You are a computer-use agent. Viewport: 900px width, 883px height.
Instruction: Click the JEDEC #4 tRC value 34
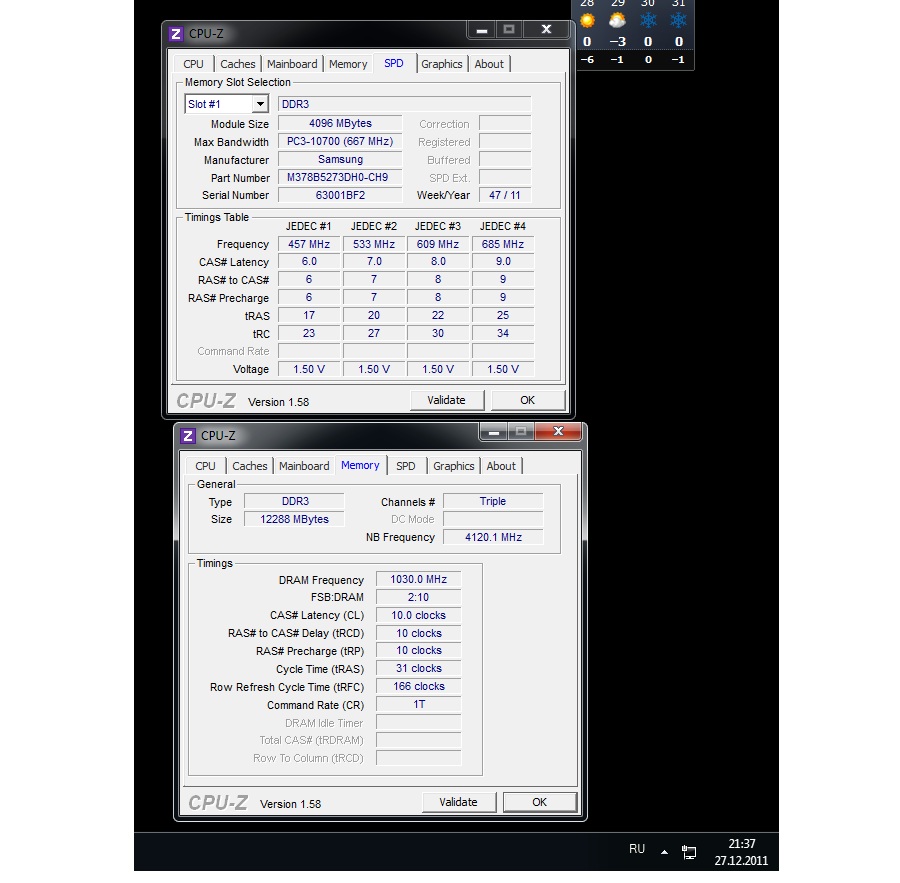[x=503, y=333]
